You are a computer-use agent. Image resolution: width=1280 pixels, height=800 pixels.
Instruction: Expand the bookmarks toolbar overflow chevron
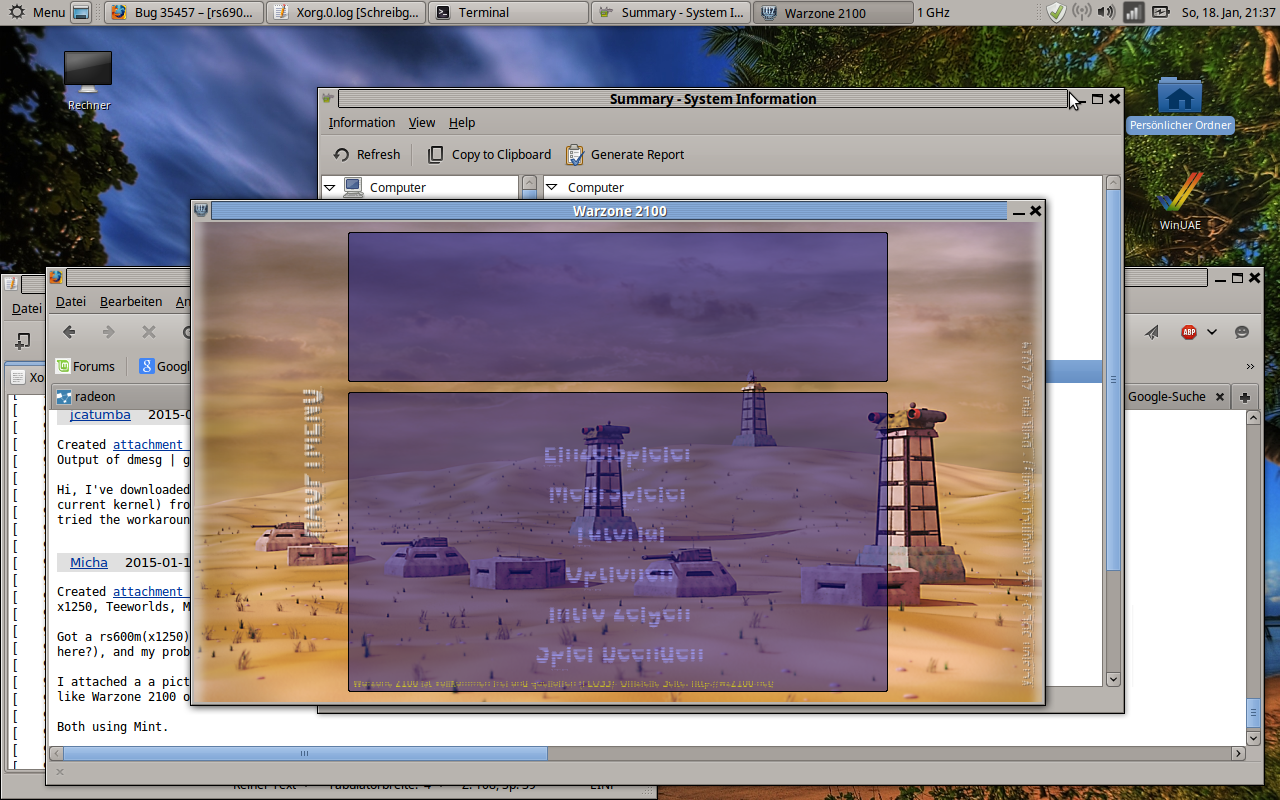(1249, 366)
